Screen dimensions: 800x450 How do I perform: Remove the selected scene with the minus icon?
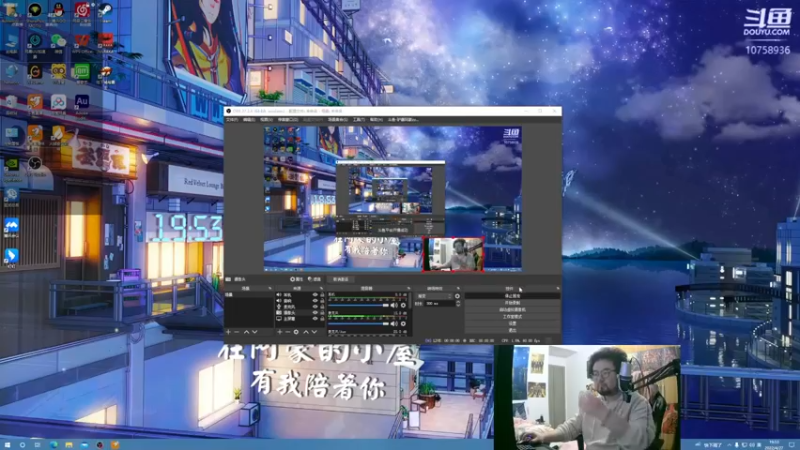(x=237, y=332)
